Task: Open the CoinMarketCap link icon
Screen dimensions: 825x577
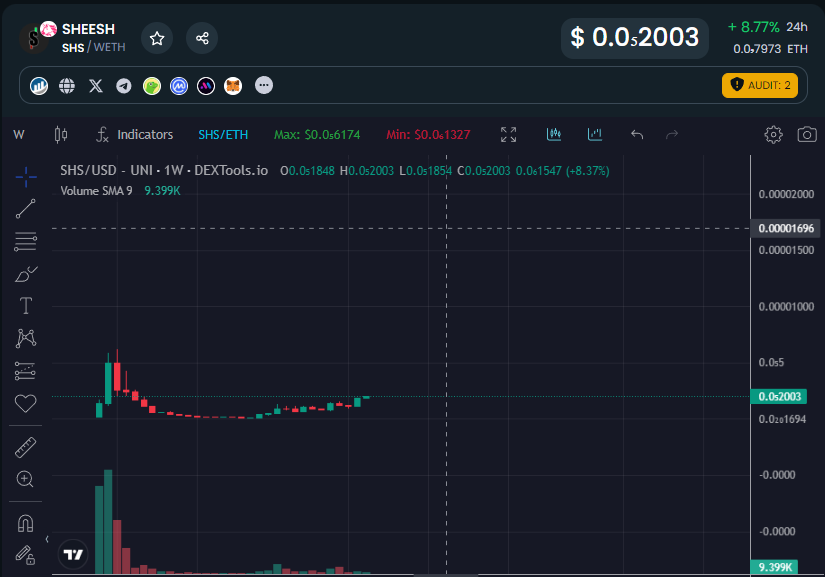Action: pos(179,85)
